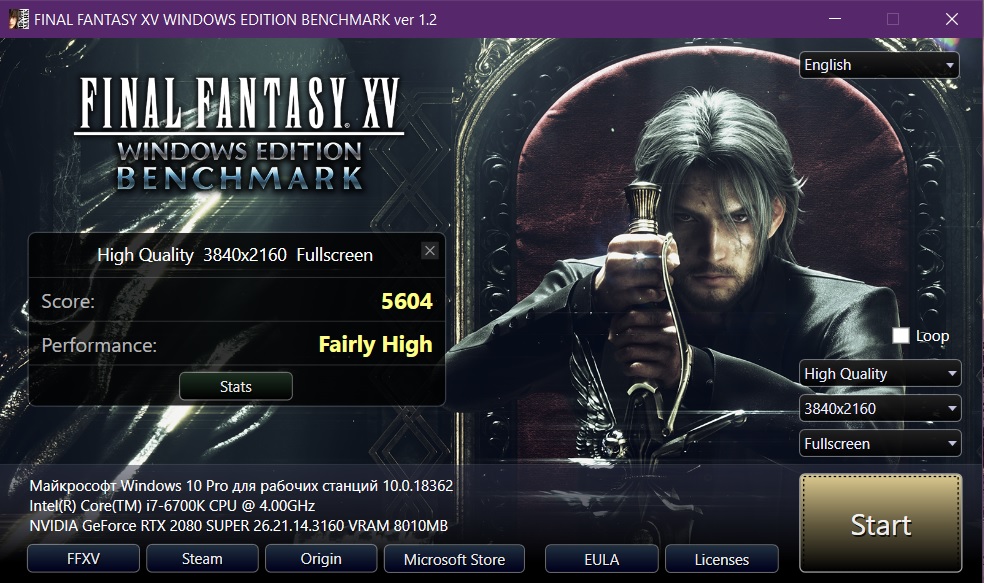This screenshot has width=984, height=583.
Task: Click the 5604 score value
Action: [x=407, y=302]
